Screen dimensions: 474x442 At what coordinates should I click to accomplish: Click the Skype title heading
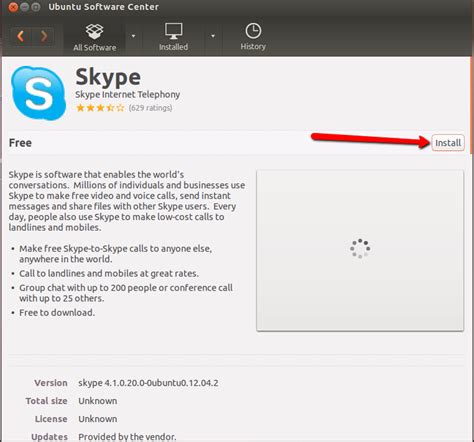pyautogui.click(x=108, y=77)
